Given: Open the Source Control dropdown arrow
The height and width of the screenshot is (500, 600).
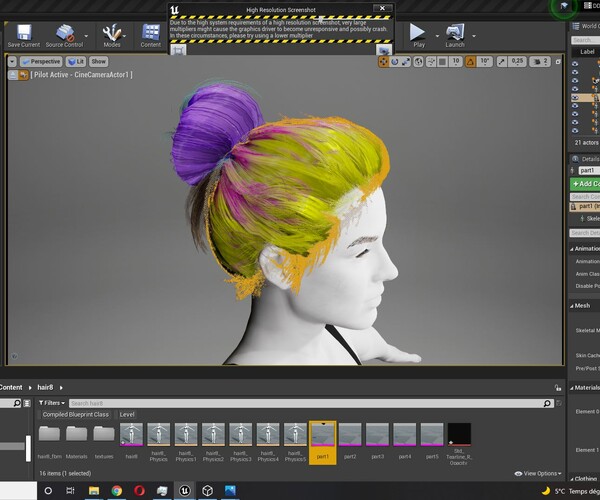Looking at the screenshot, I should [x=86, y=36].
